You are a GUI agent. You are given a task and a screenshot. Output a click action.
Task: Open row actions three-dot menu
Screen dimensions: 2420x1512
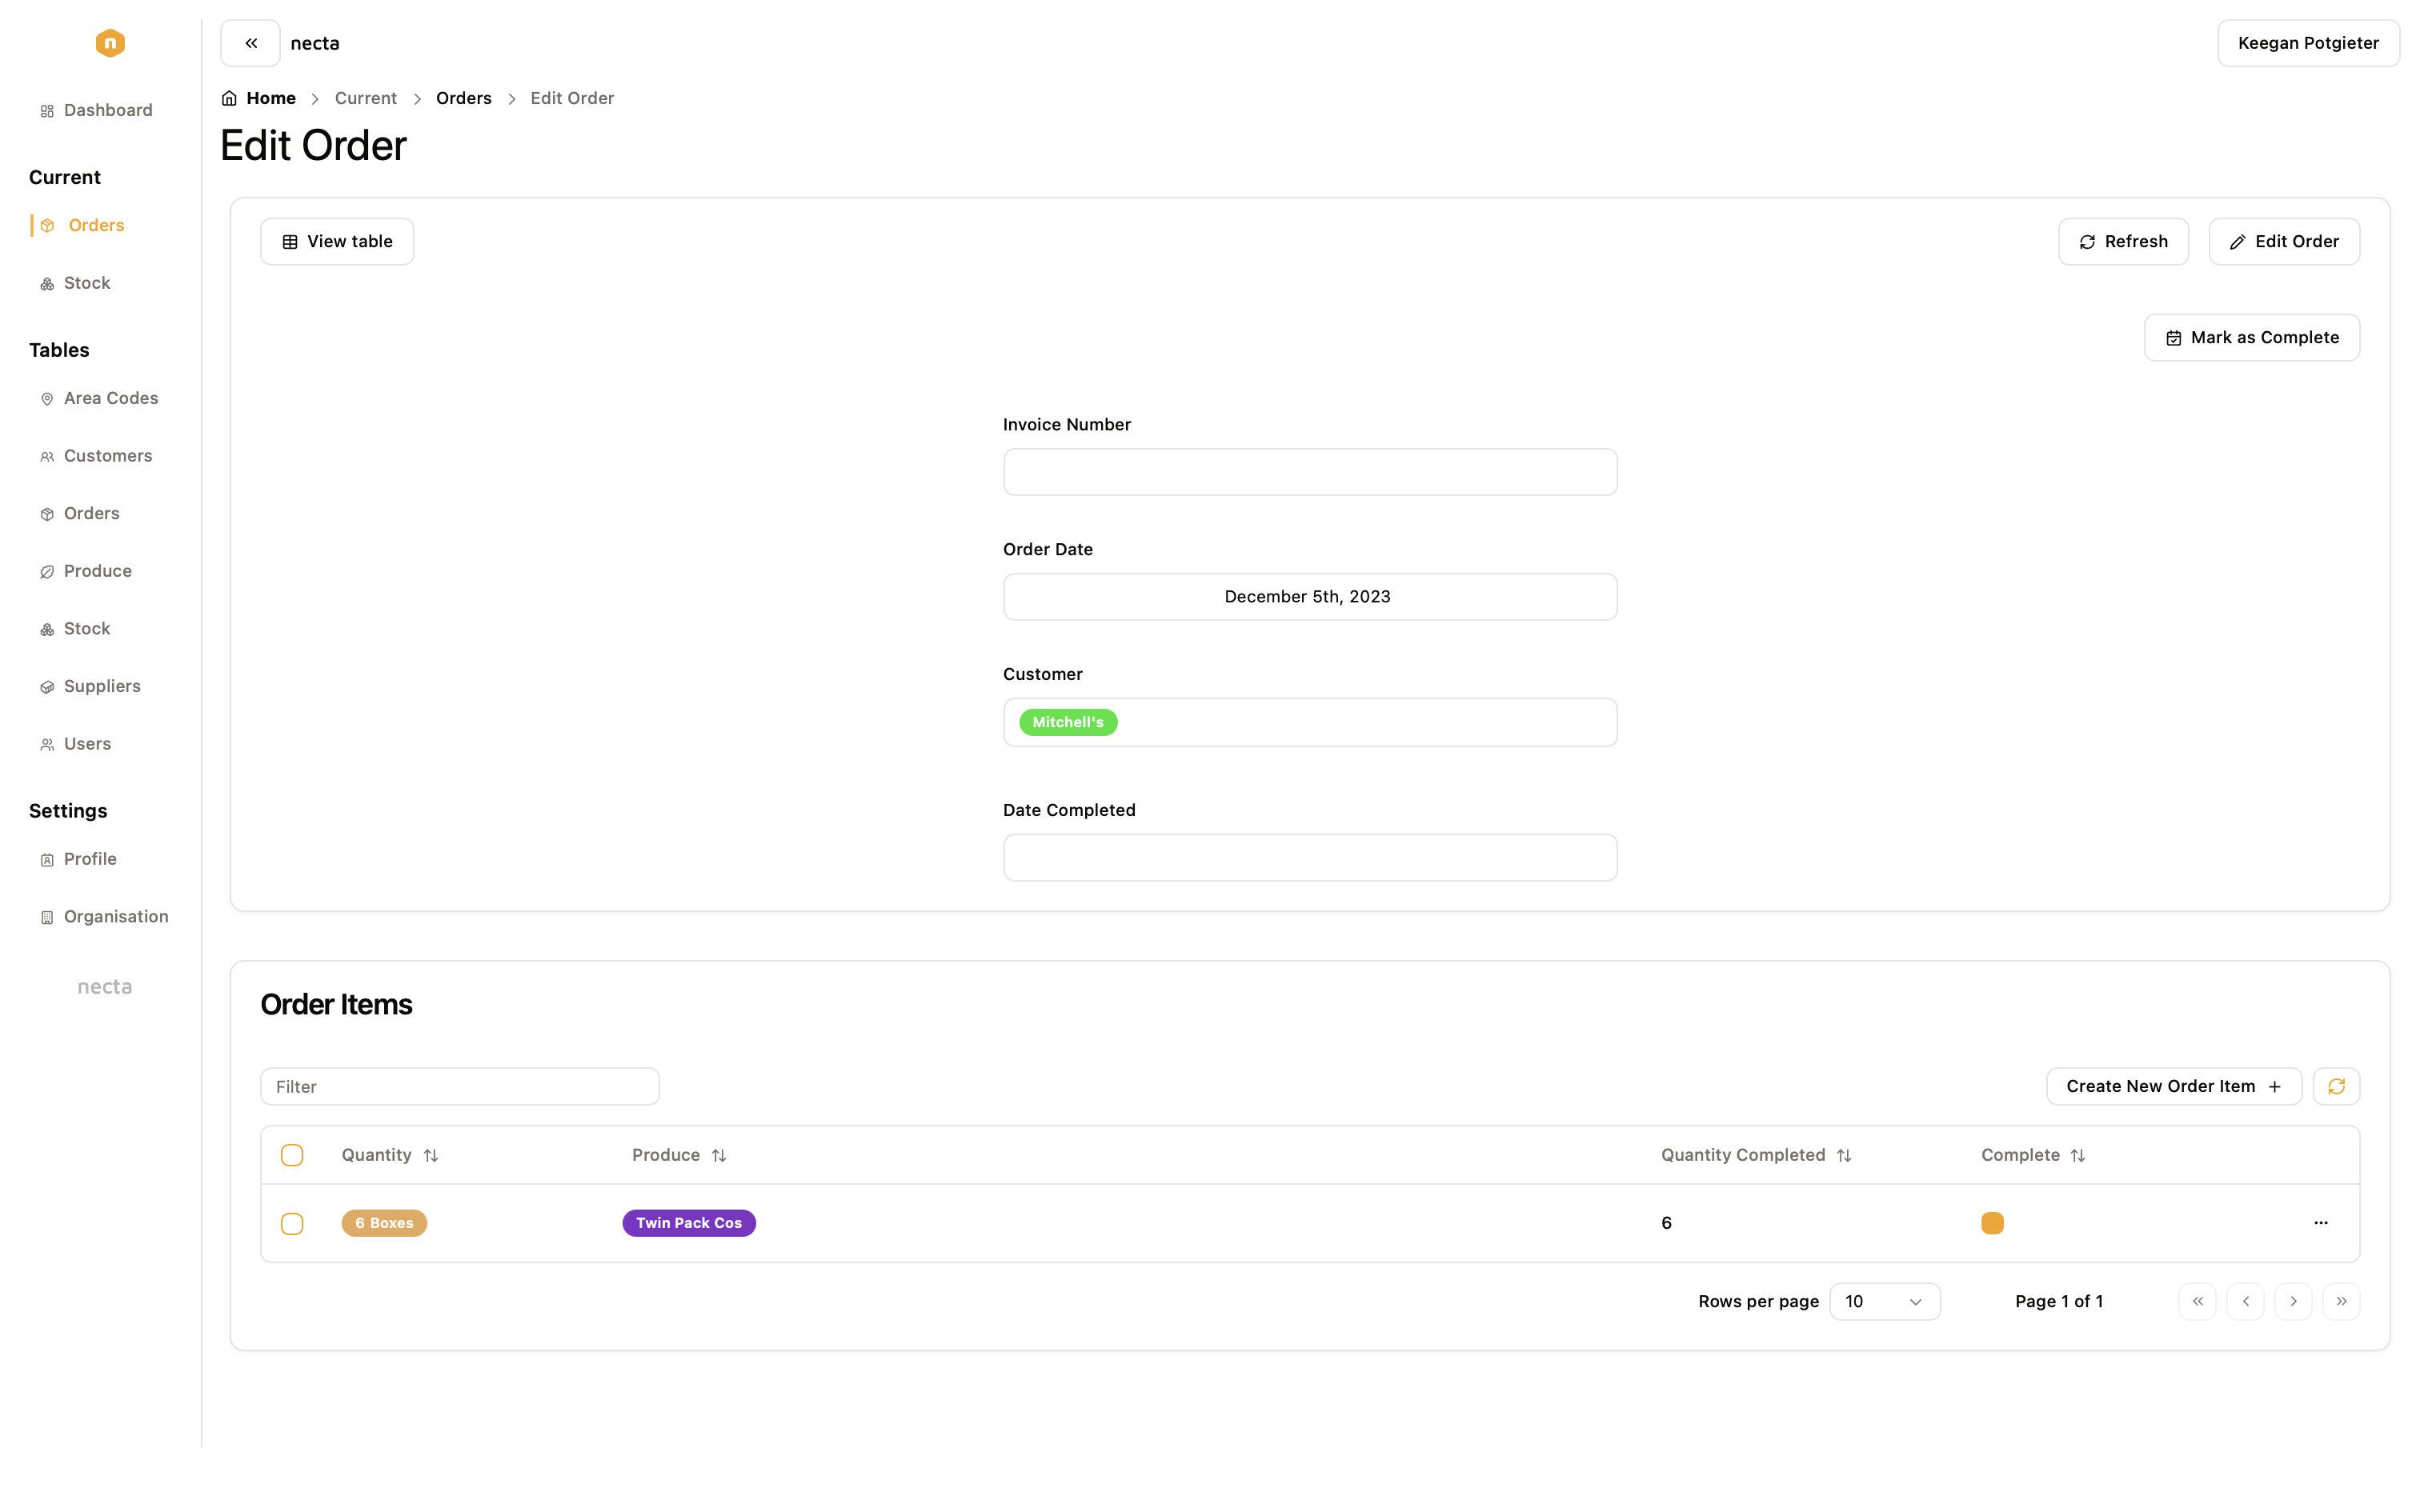pos(2320,1223)
